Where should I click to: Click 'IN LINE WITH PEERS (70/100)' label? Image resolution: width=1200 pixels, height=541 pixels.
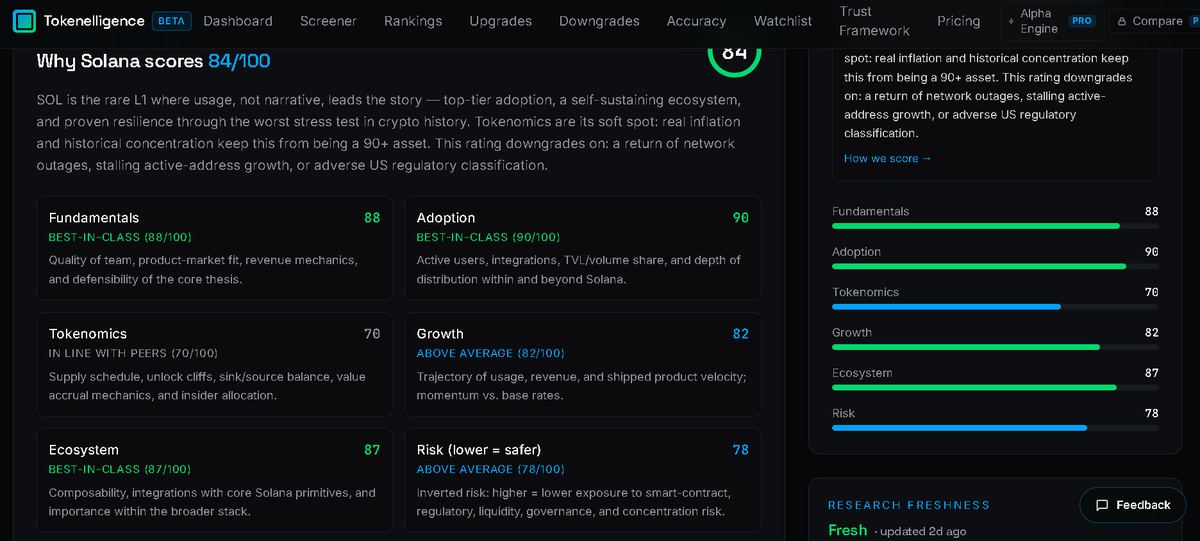point(133,353)
